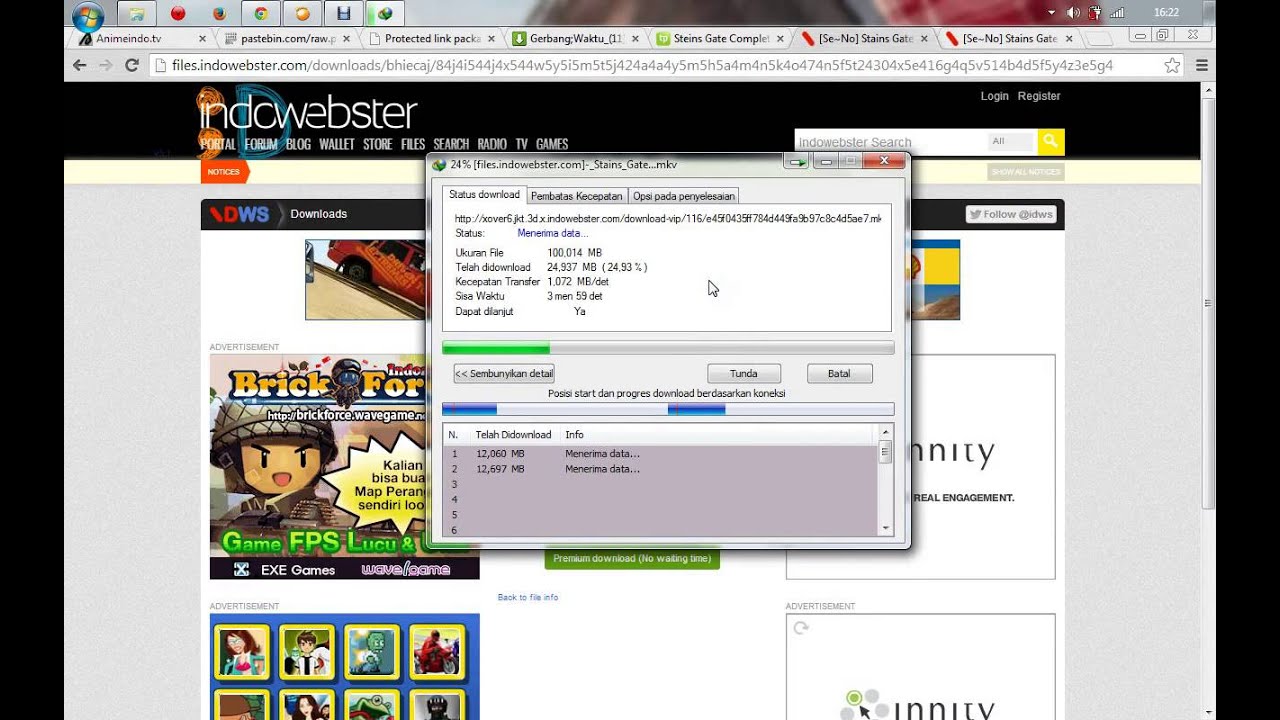
Task: Click the Chrome address bar URL
Action: pos(642,65)
